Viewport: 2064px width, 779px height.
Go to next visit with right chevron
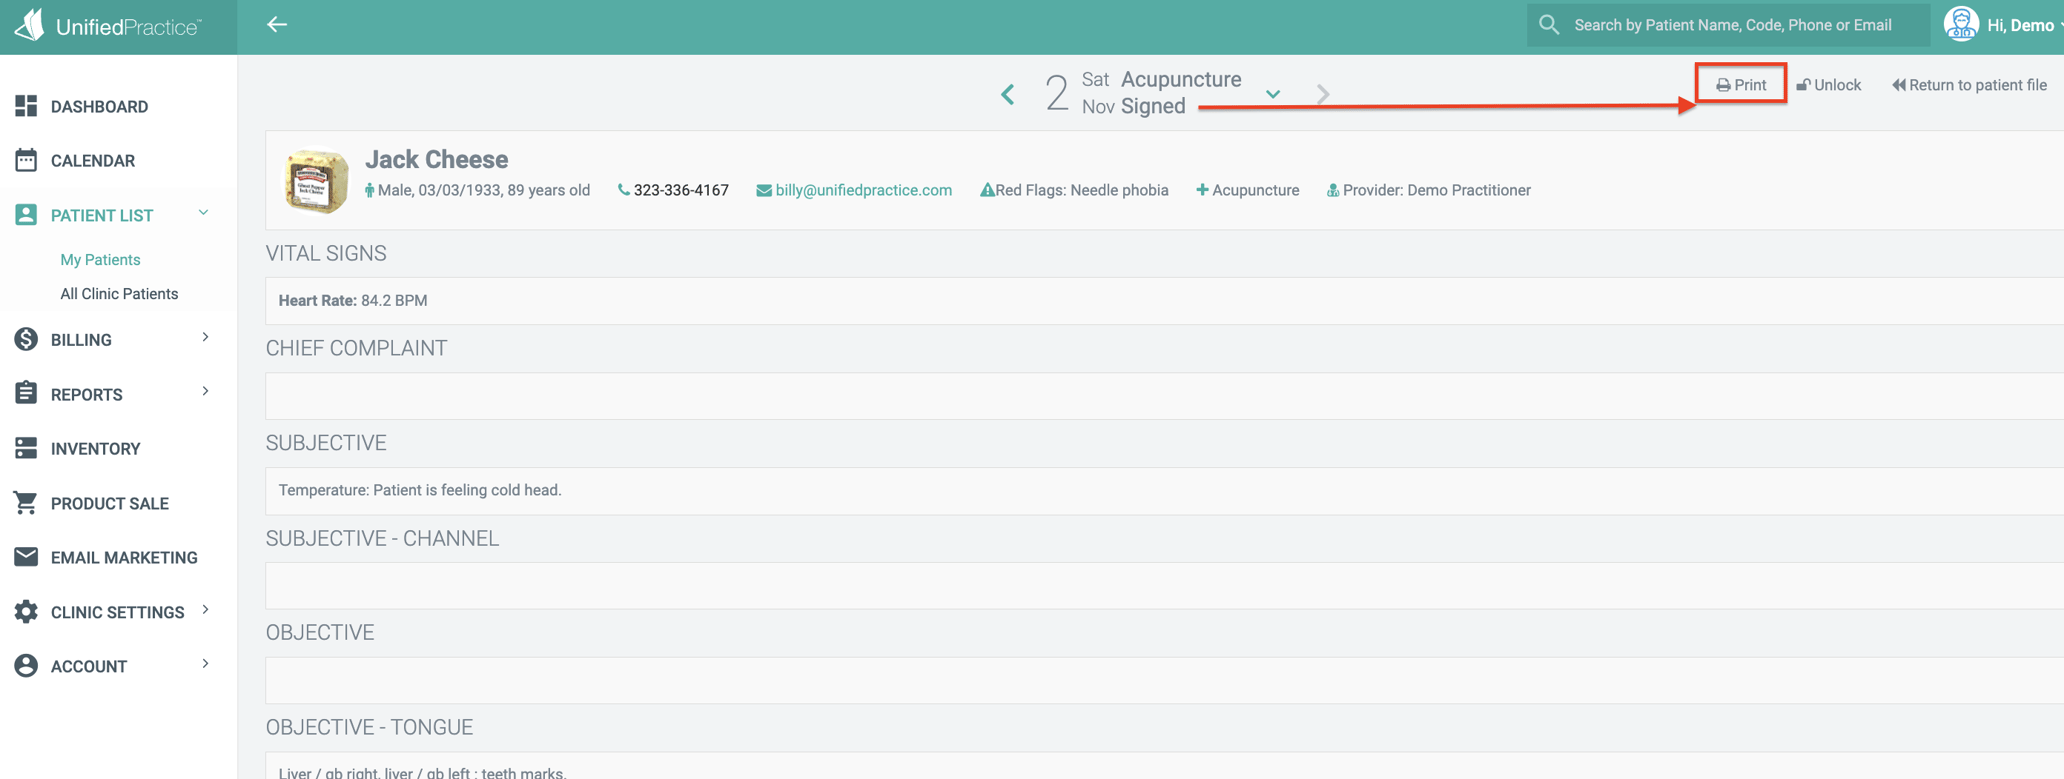(1323, 95)
